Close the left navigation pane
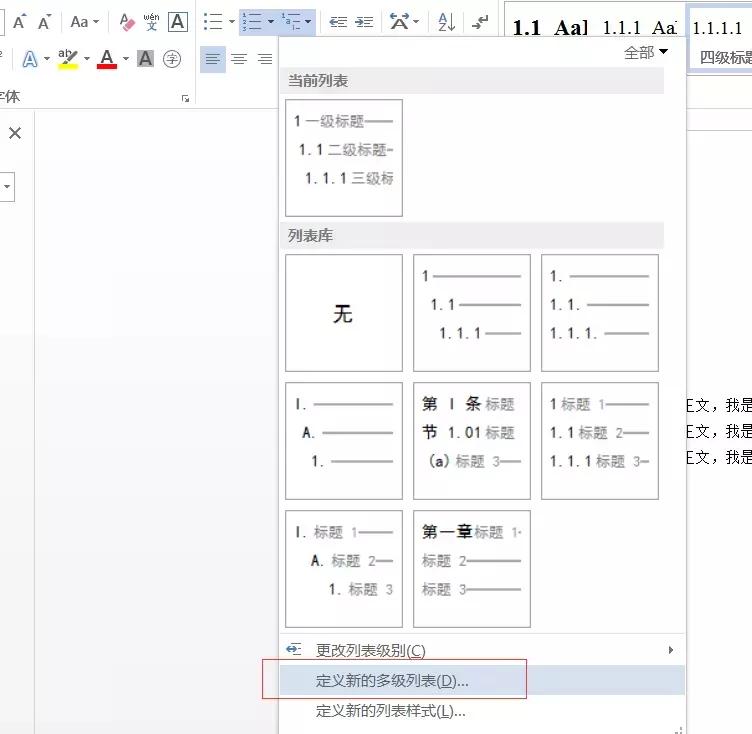The width and height of the screenshot is (752, 734). point(15,133)
